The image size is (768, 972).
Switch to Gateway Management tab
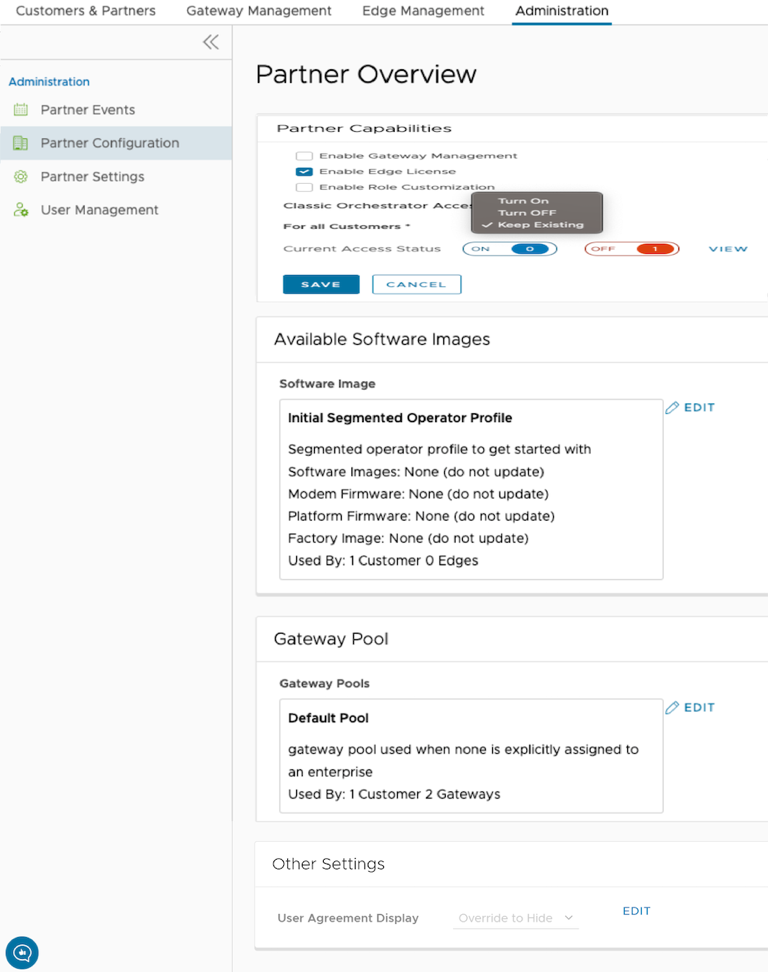[x=259, y=11]
